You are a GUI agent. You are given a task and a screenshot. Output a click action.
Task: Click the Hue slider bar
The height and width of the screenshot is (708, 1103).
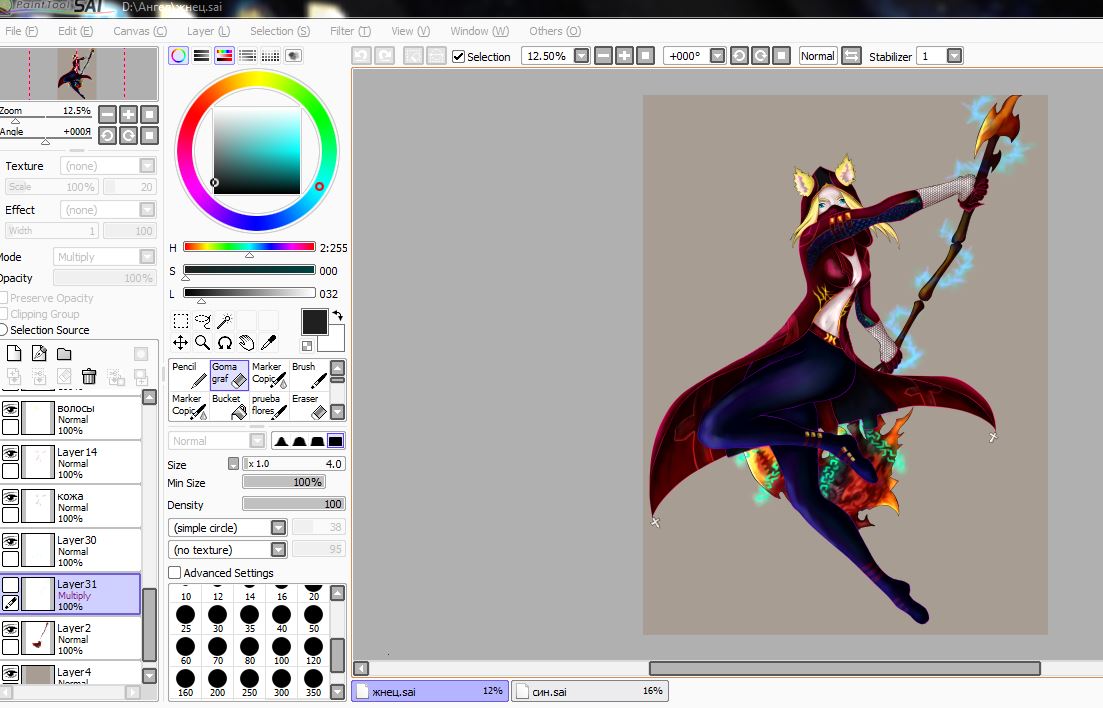[x=249, y=247]
